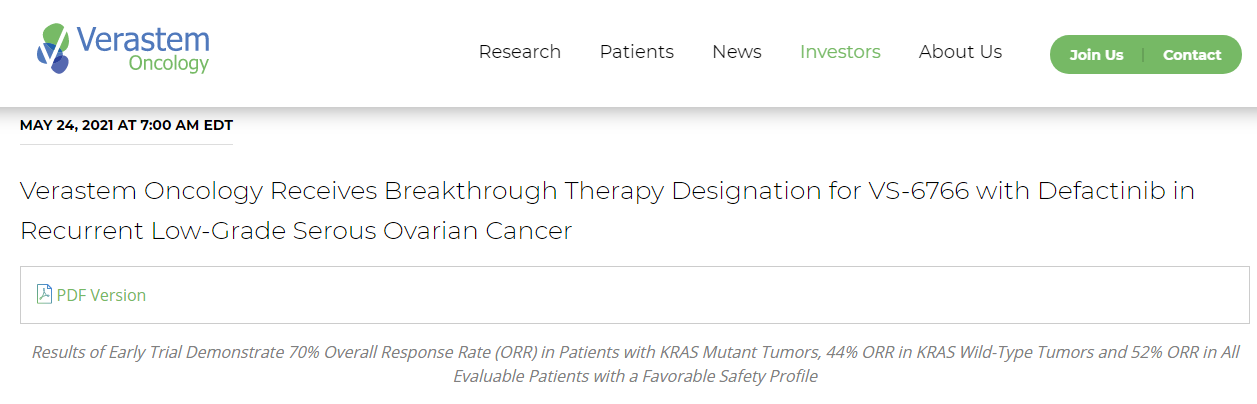Click the underline beneath the date

[126, 144]
